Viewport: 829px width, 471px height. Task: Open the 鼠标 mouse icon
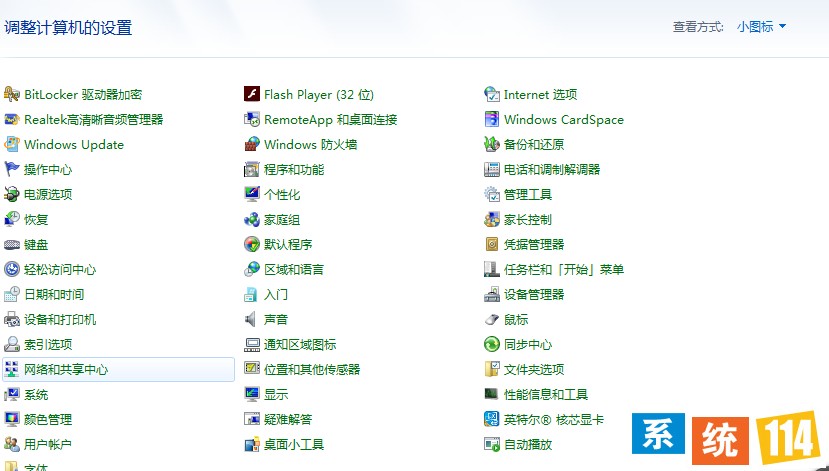(x=492, y=319)
